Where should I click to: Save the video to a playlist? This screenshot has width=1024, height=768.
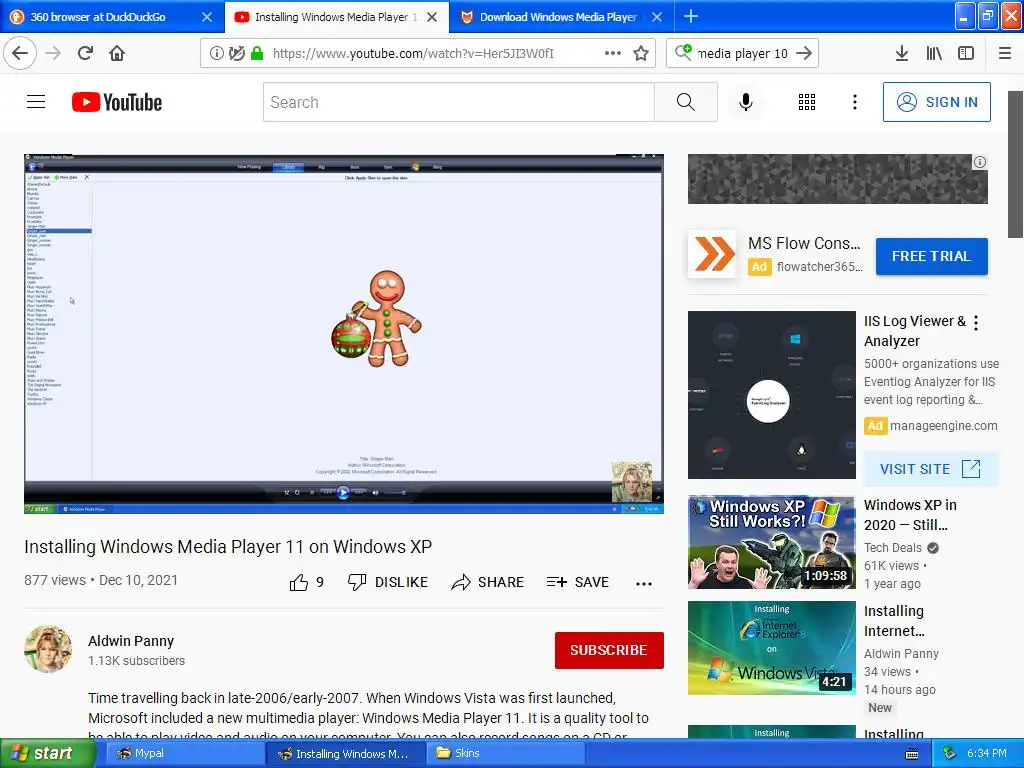(x=578, y=582)
